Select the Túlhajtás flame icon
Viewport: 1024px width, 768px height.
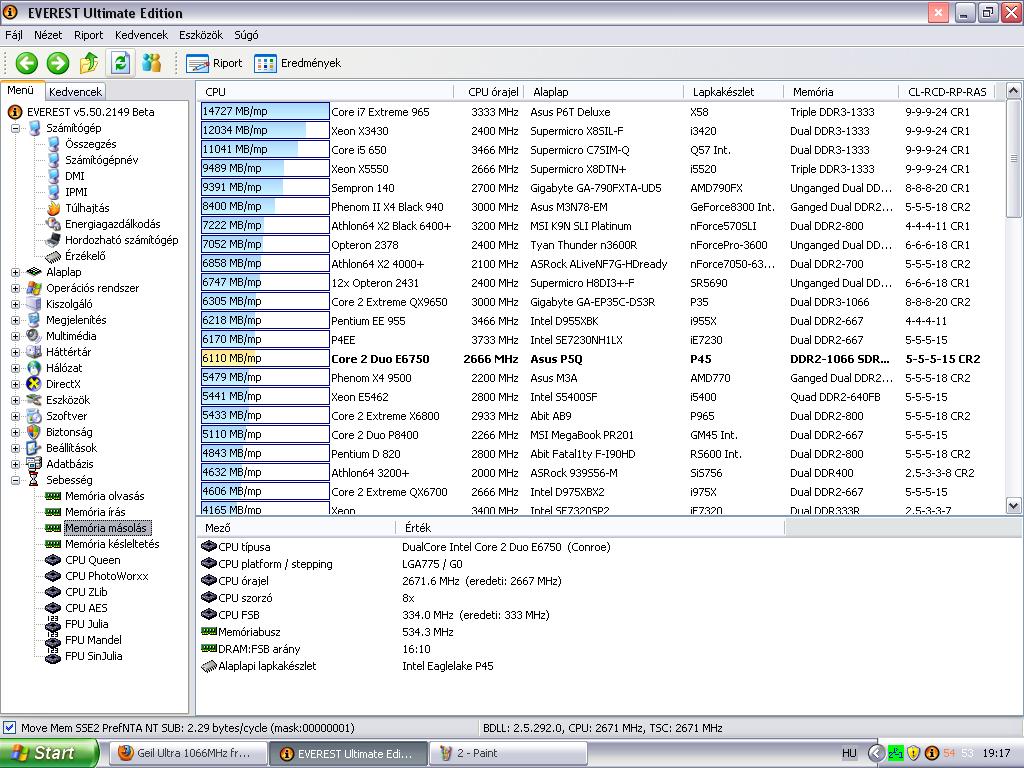click(54, 208)
